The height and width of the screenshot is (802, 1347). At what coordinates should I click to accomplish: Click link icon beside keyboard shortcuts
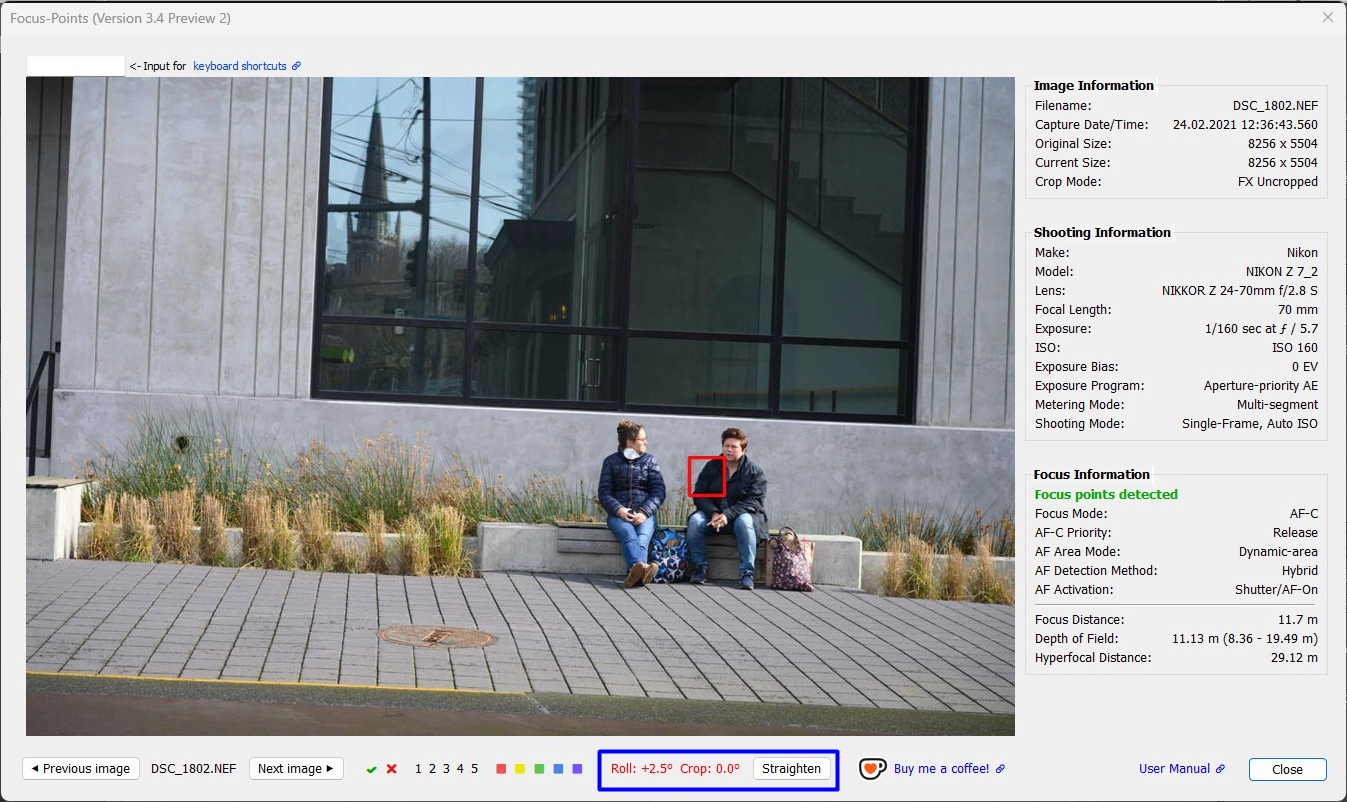pos(296,67)
